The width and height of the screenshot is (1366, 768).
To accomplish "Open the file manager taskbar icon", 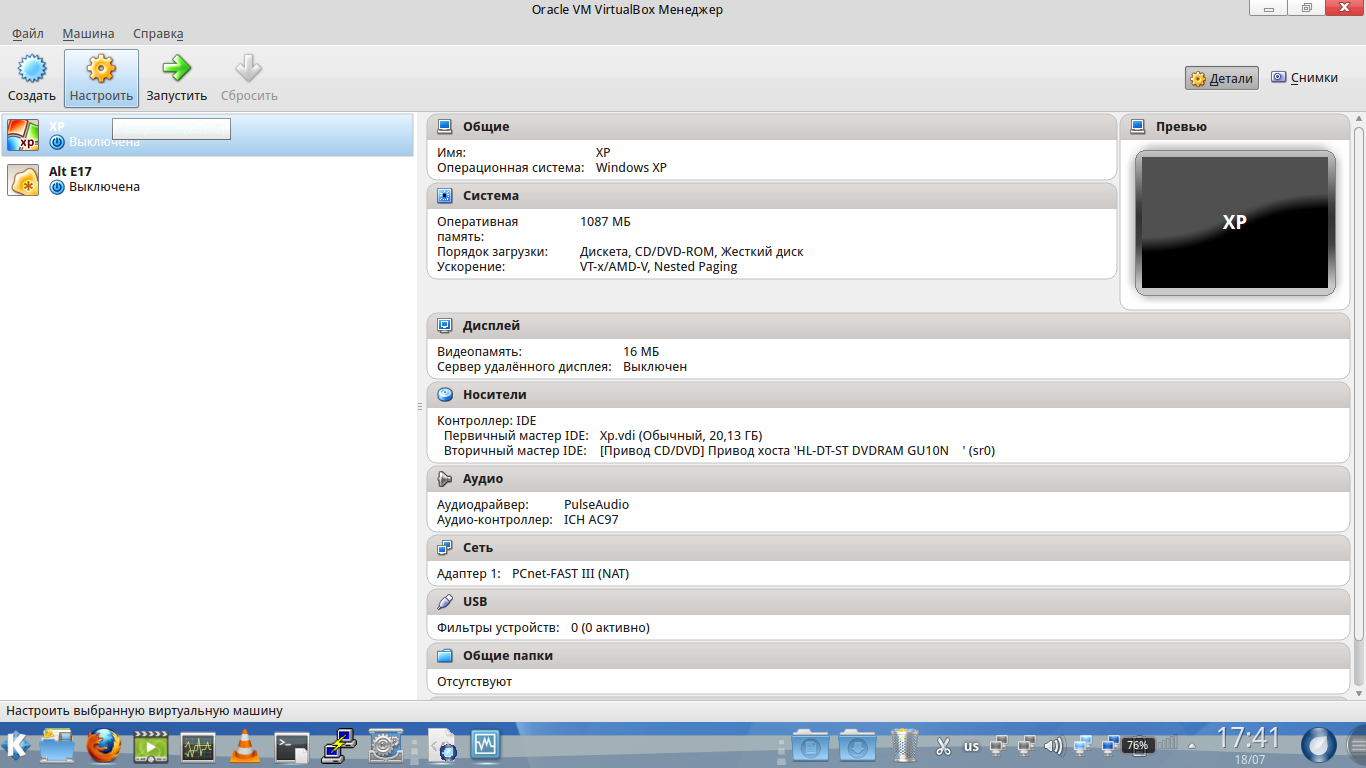I will click(57, 746).
